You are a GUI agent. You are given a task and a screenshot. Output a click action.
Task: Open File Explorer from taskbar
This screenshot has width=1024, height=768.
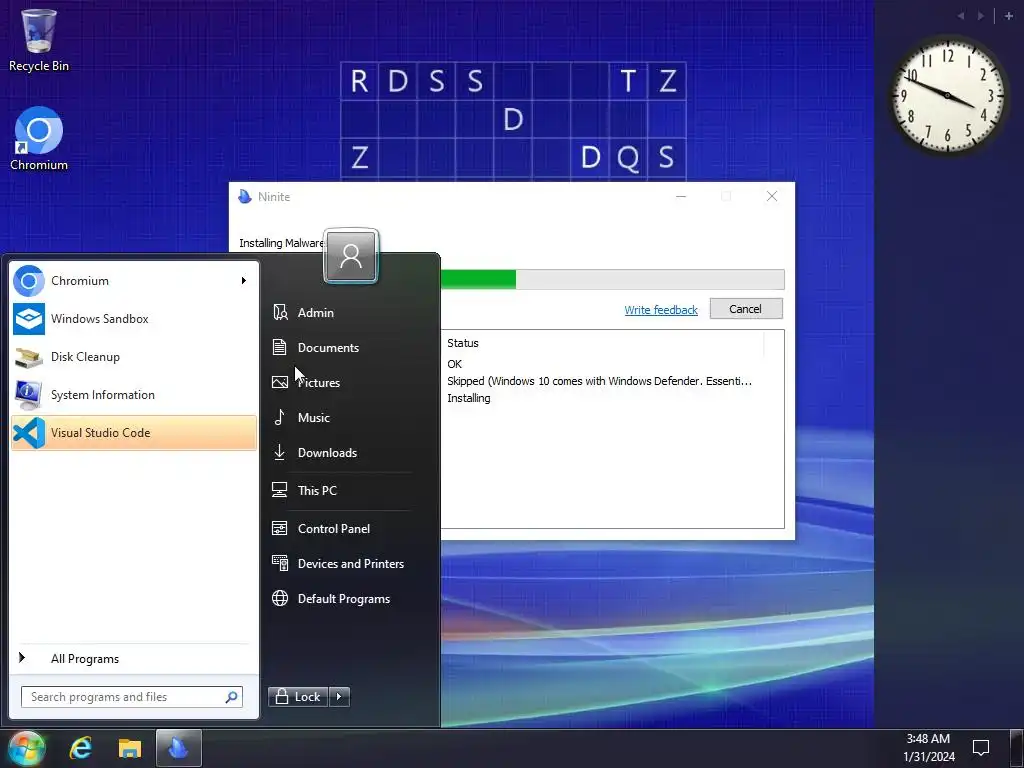pos(130,748)
